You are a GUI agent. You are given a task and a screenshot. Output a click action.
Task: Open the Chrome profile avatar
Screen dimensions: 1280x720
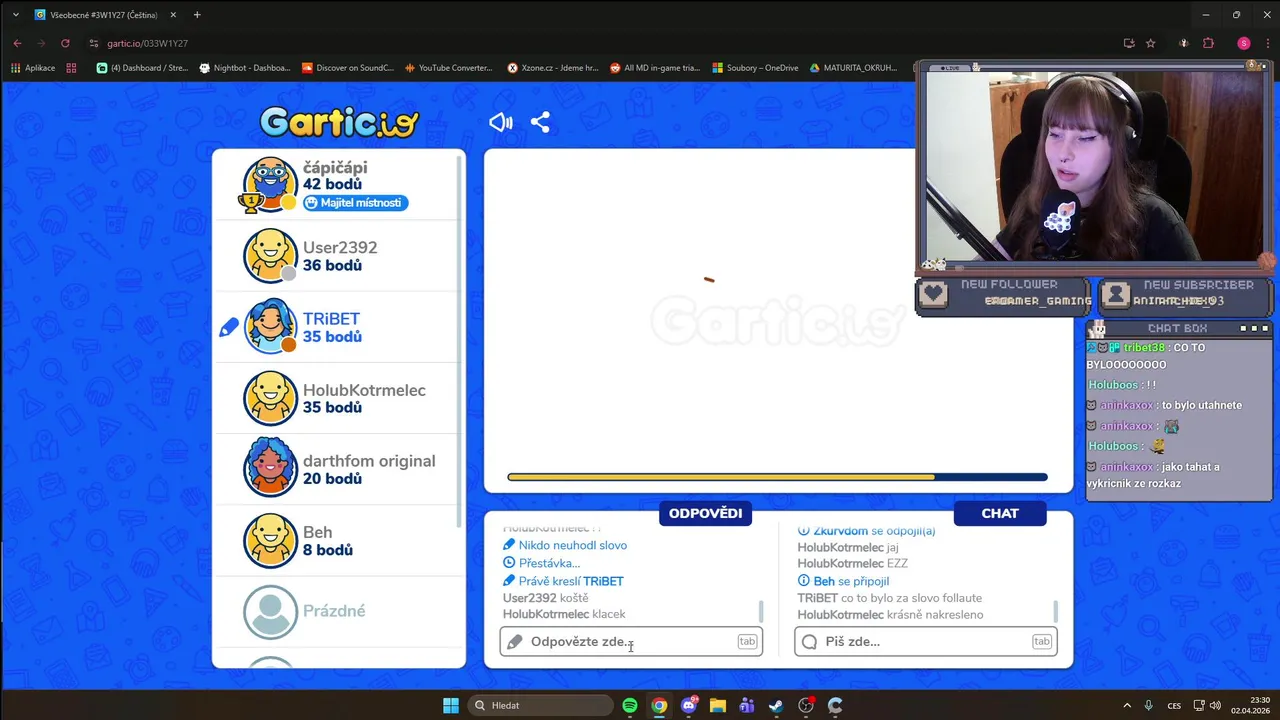click(1244, 43)
